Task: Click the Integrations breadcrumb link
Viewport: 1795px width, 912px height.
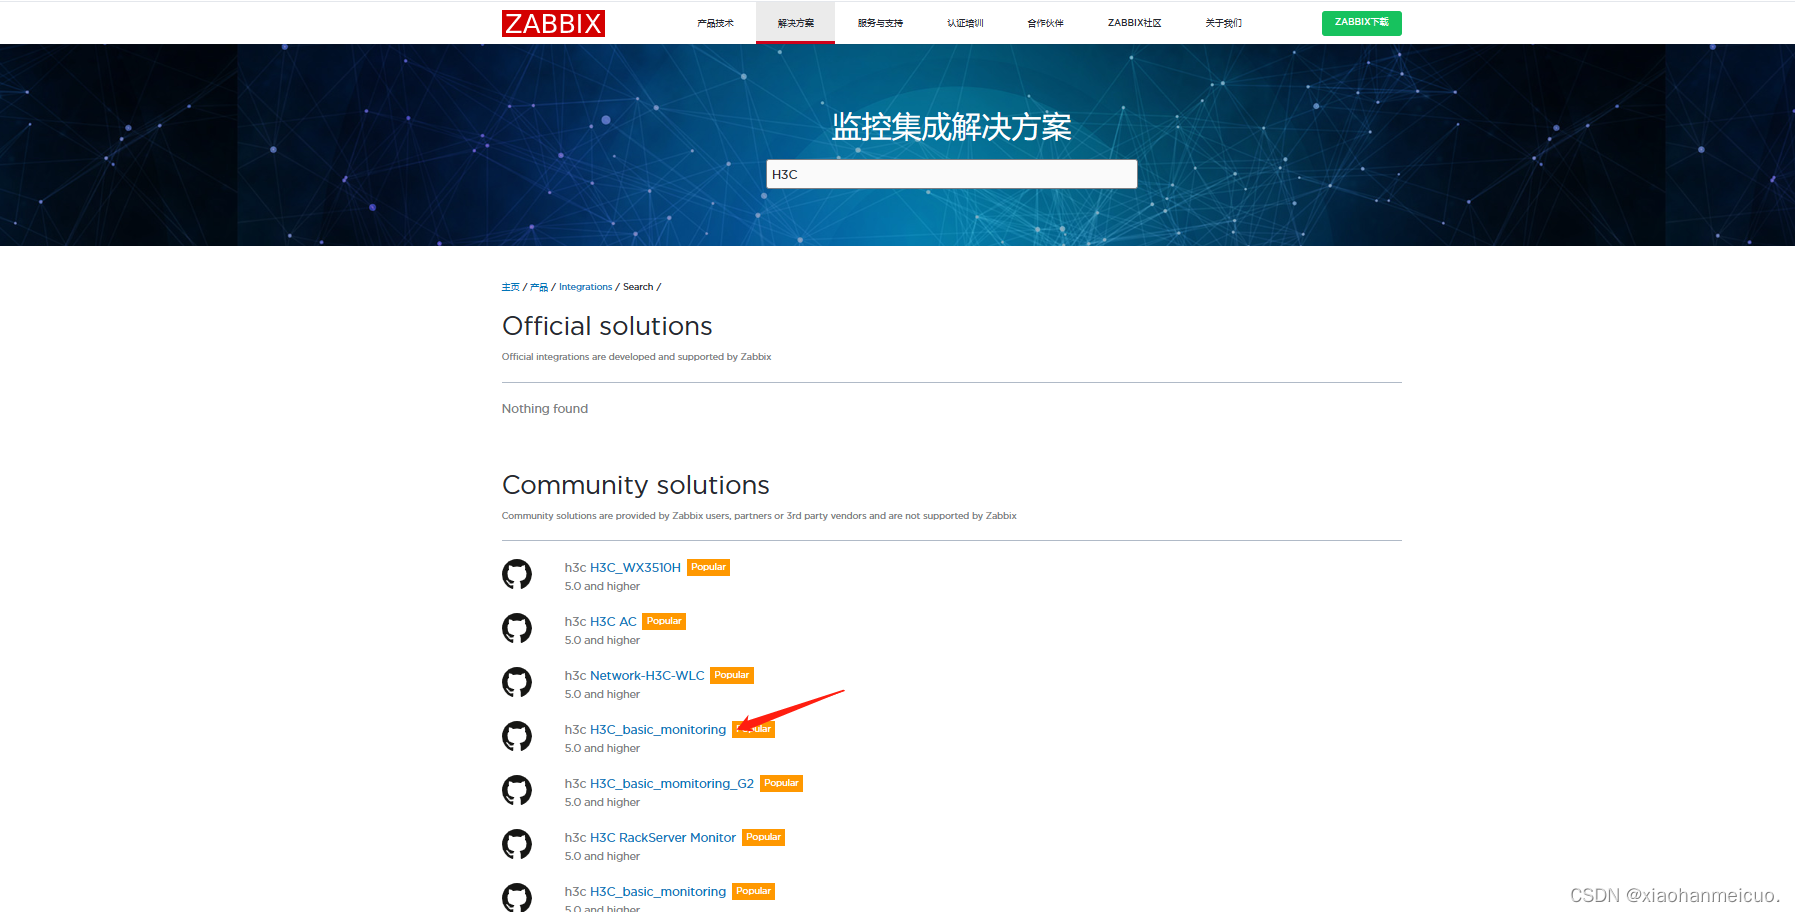Action: (585, 287)
